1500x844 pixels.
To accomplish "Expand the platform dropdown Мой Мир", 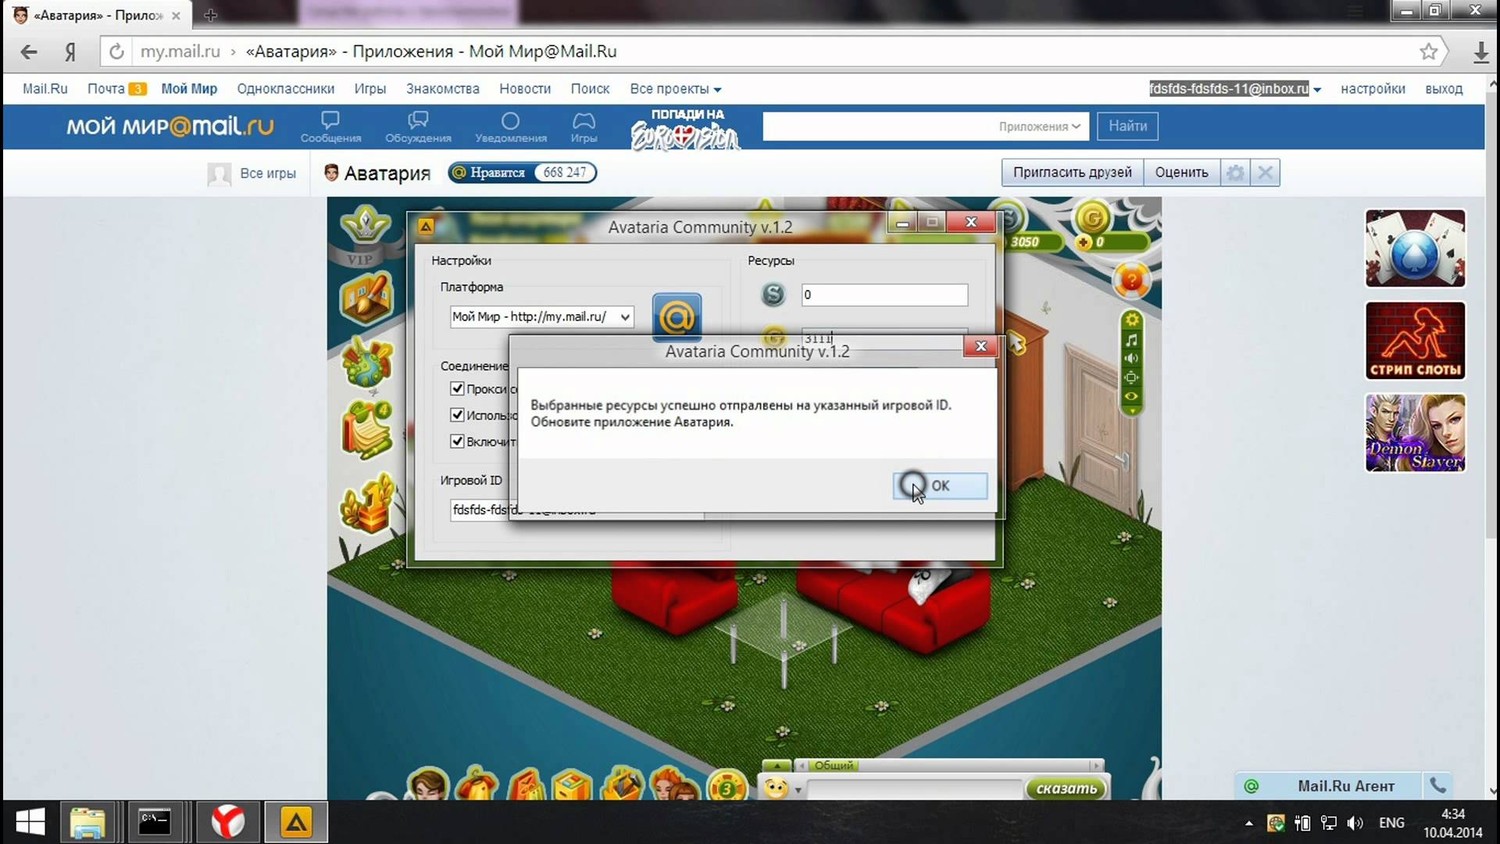I will click(x=541, y=317).
